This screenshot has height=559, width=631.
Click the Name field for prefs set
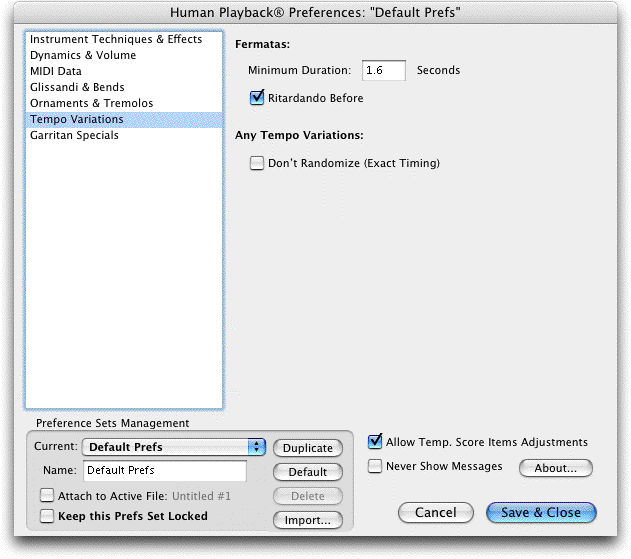click(165, 470)
